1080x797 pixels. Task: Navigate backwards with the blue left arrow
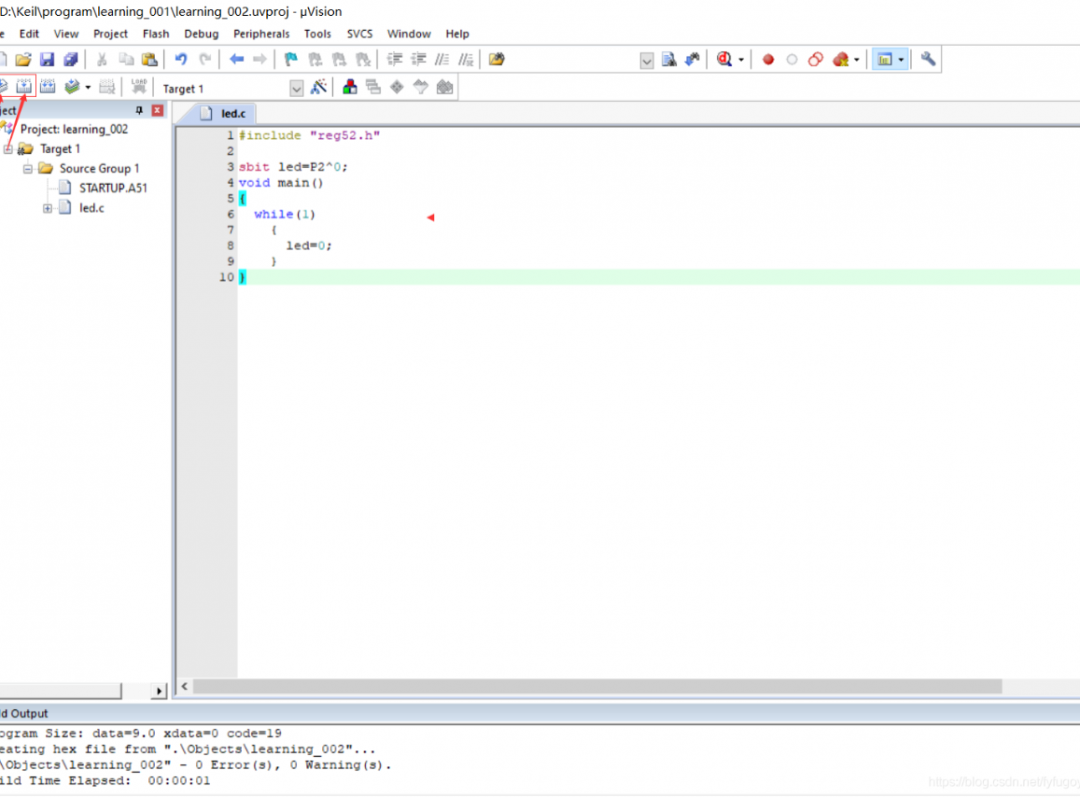237,59
